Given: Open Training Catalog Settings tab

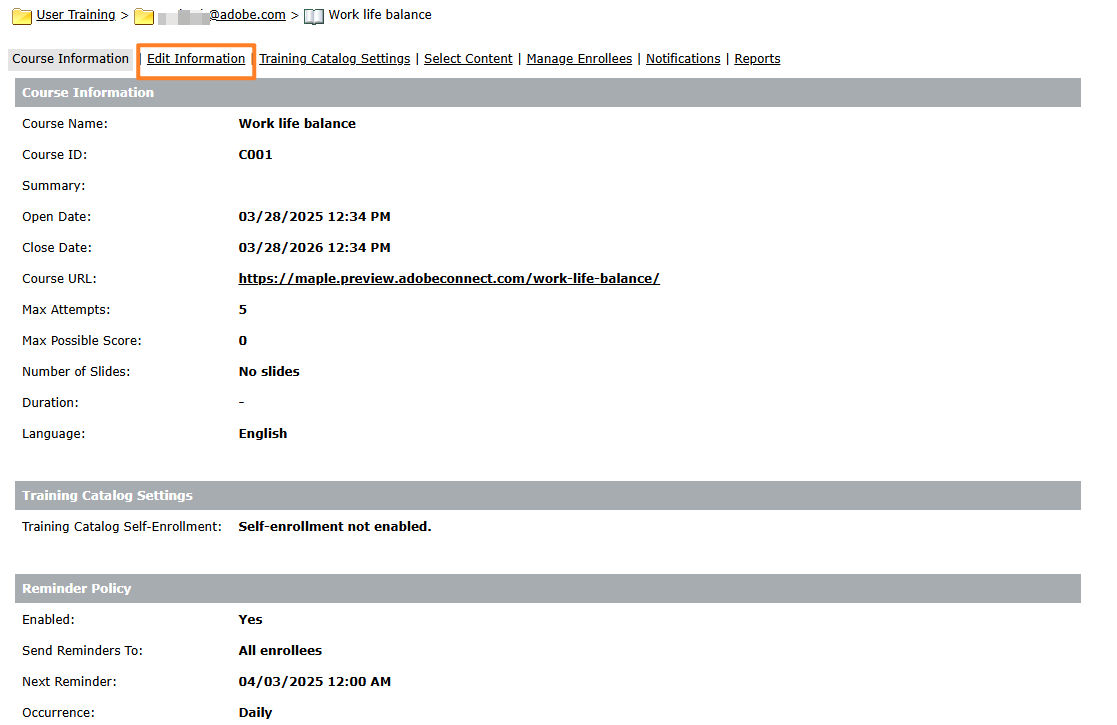Looking at the screenshot, I should click(x=335, y=59).
